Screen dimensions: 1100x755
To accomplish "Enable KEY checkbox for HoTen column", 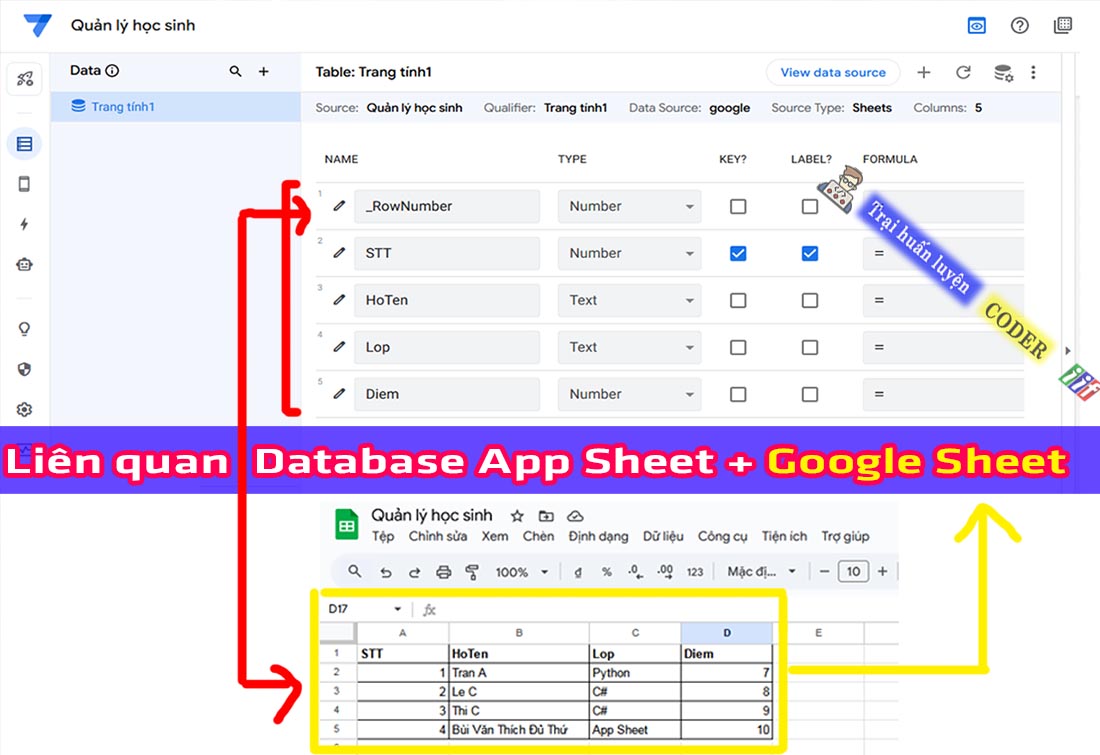I will (x=738, y=300).
